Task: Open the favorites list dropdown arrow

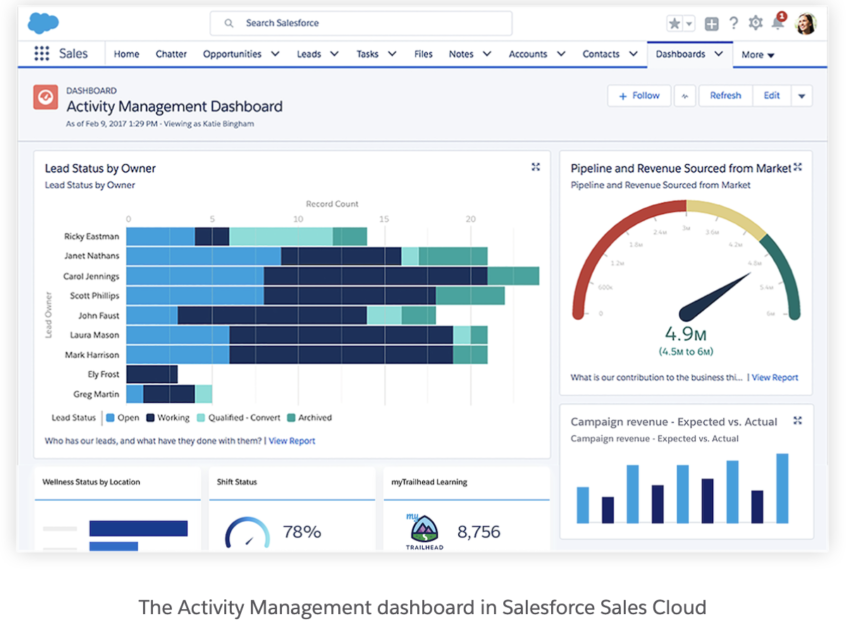Action: point(689,23)
